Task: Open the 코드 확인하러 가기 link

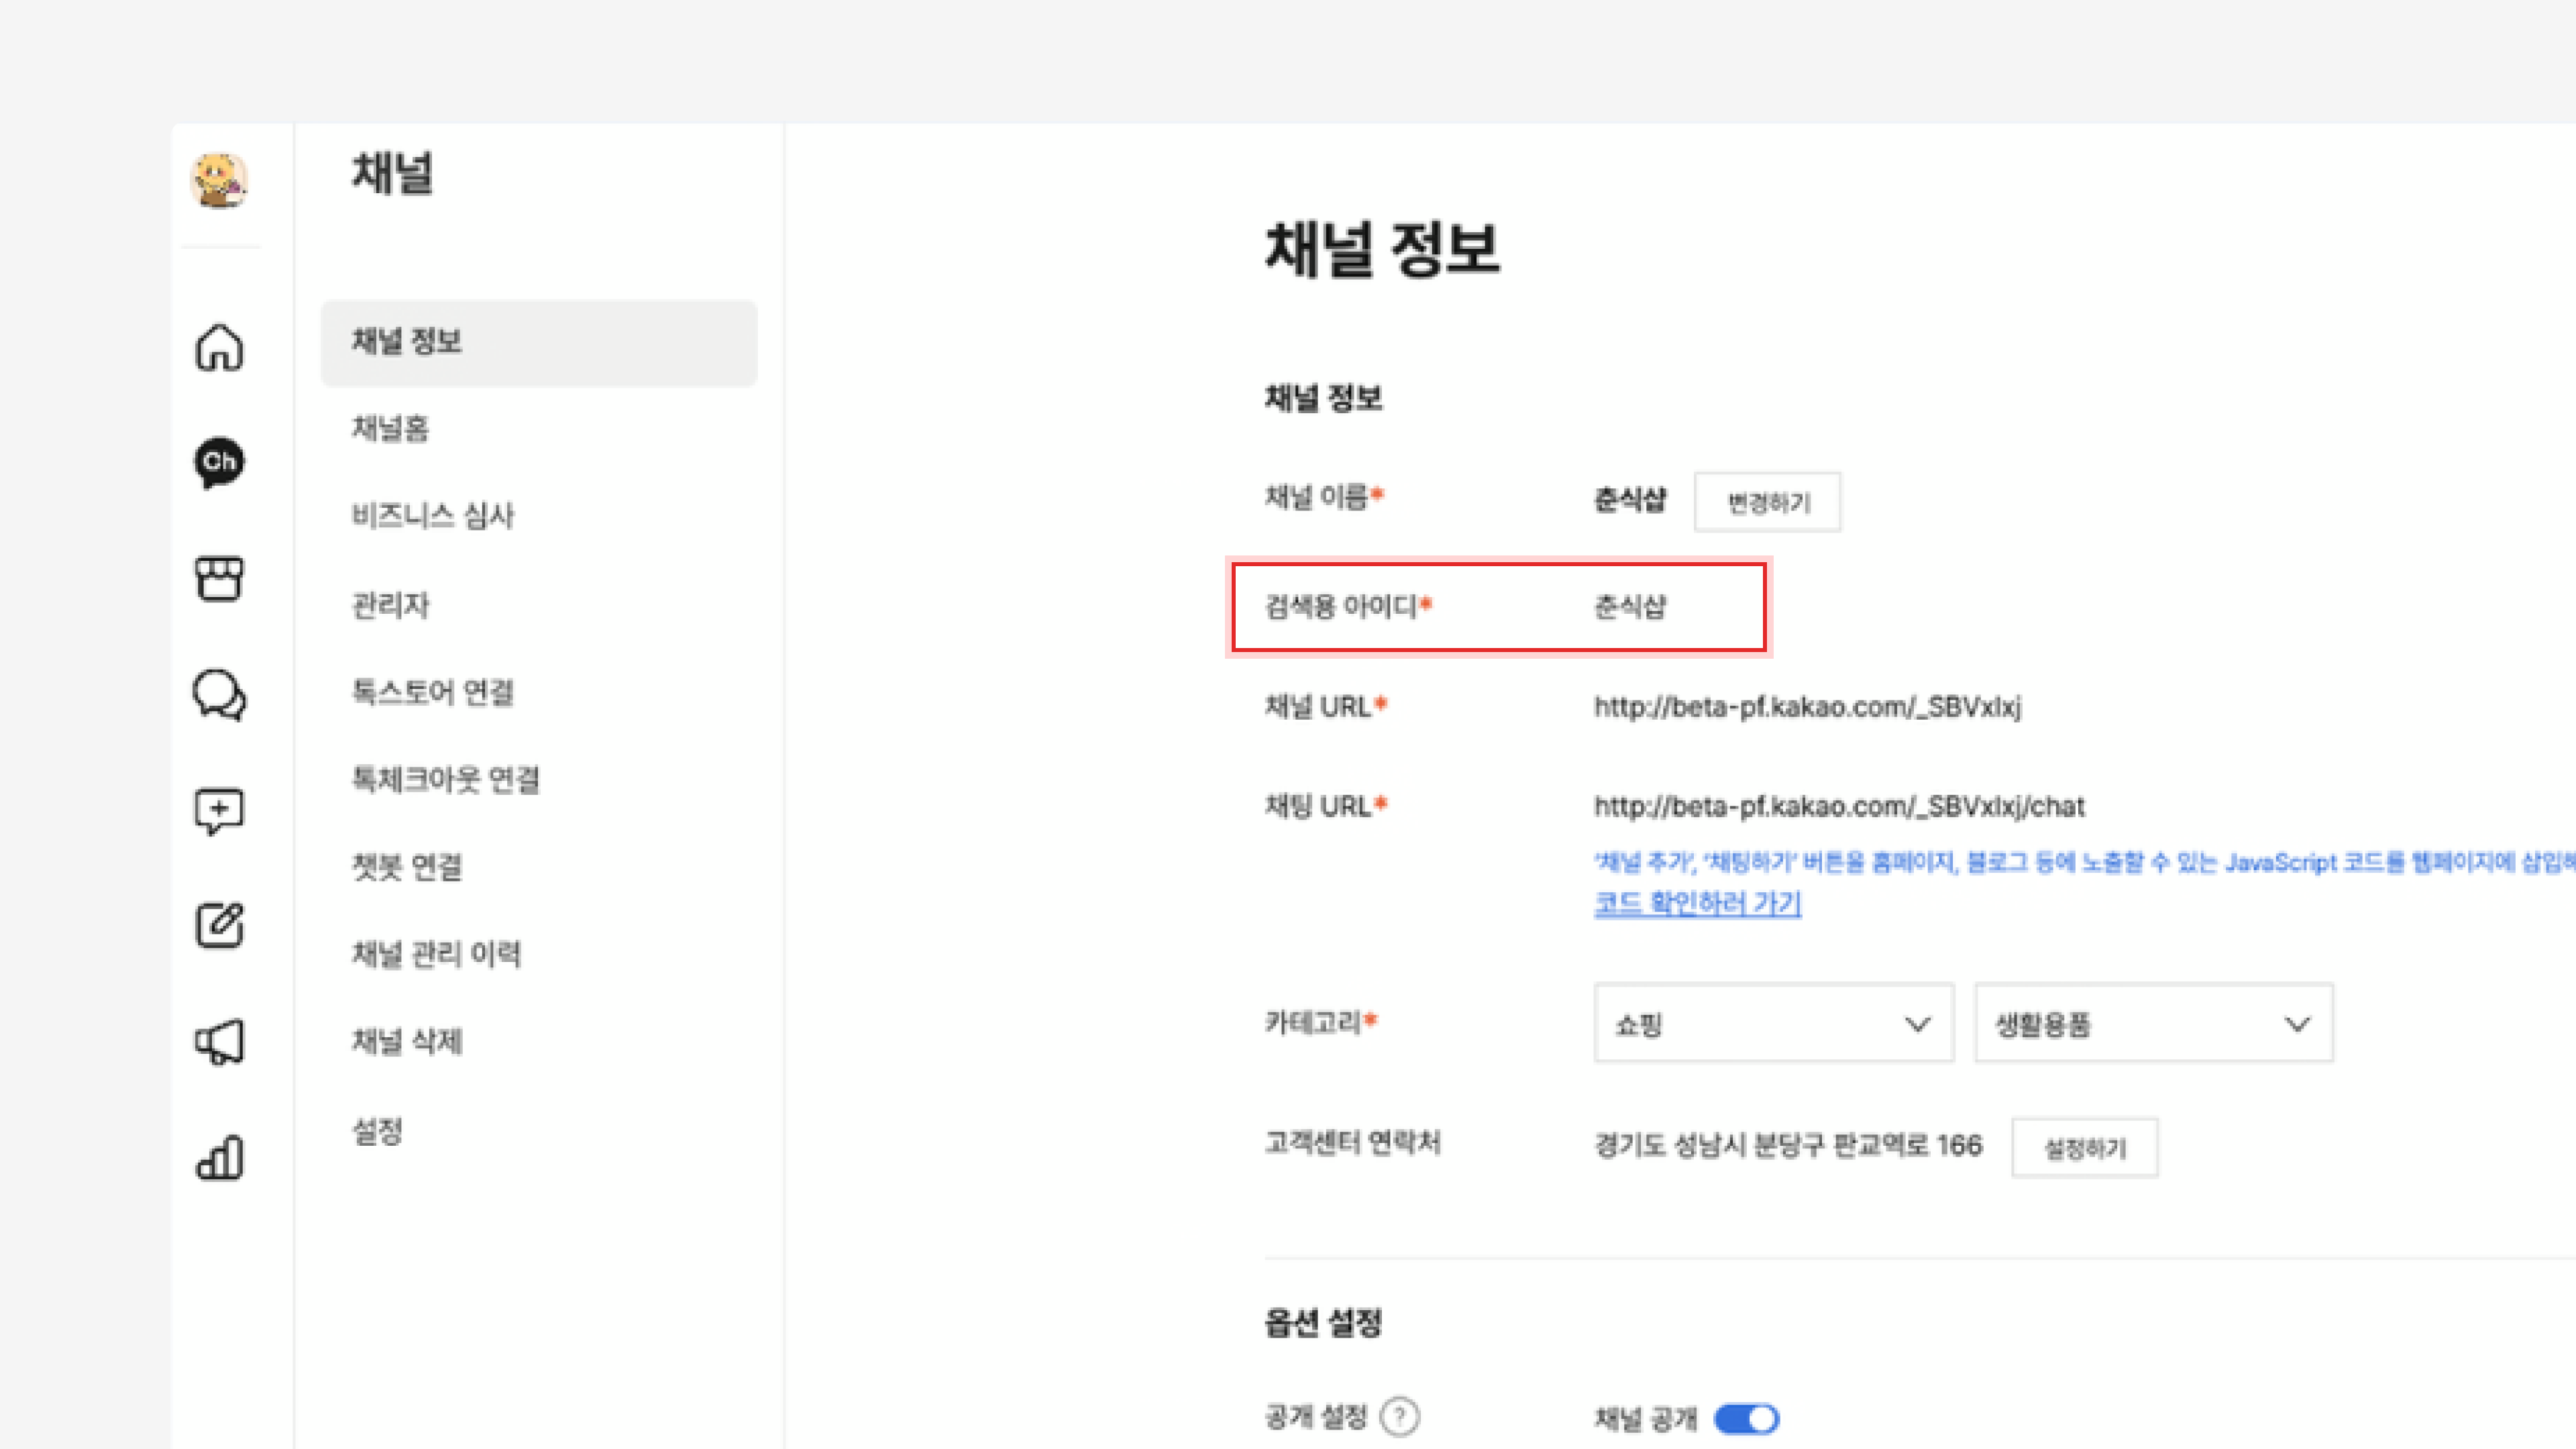Action: [x=1697, y=903]
